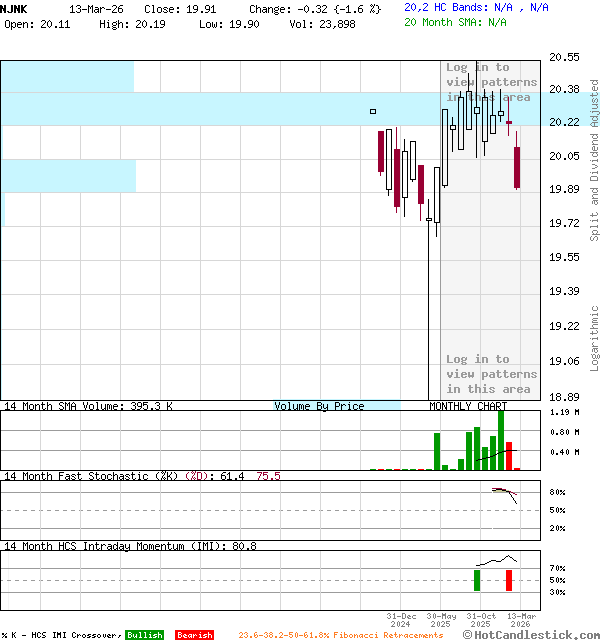Click the green Bullish legend badge

tap(144, 635)
